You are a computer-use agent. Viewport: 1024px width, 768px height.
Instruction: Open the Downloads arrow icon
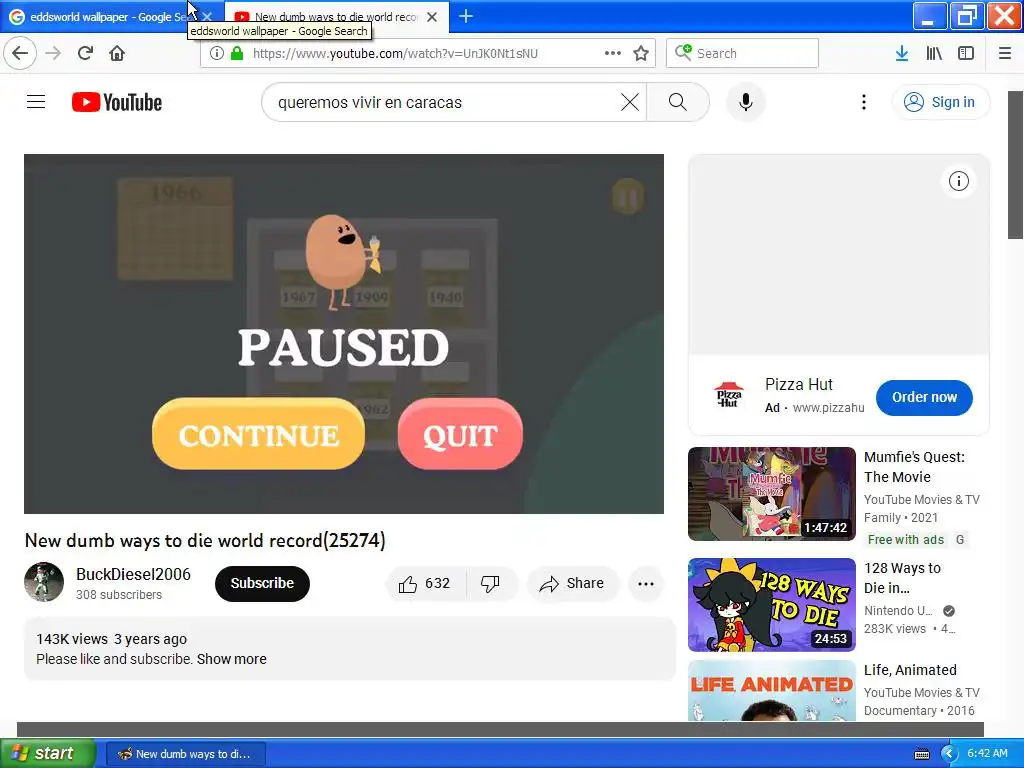click(902, 53)
